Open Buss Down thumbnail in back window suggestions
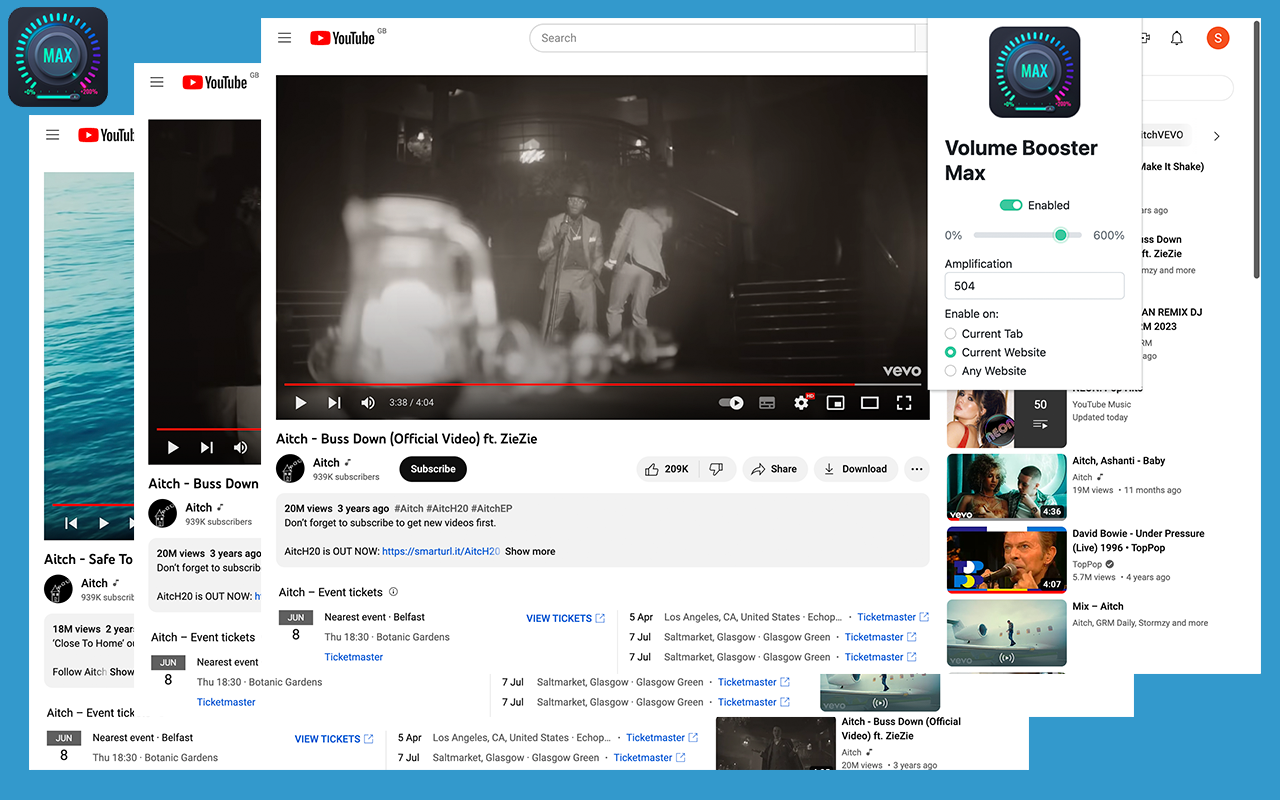The width and height of the screenshot is (1280, 800). [776, 743]
